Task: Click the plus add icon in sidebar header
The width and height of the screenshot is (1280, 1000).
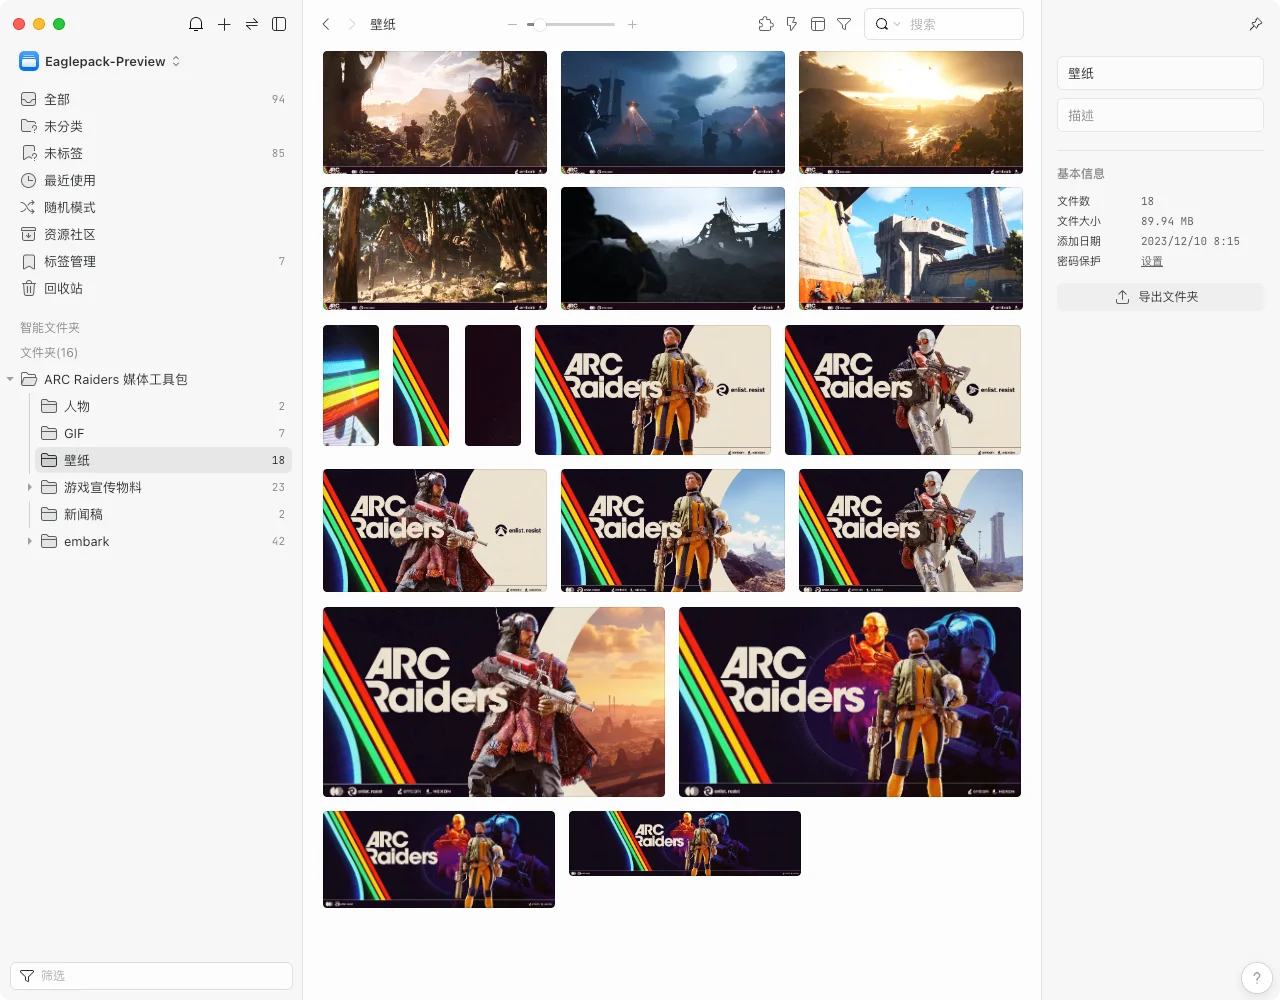Action: click(224, 24)
